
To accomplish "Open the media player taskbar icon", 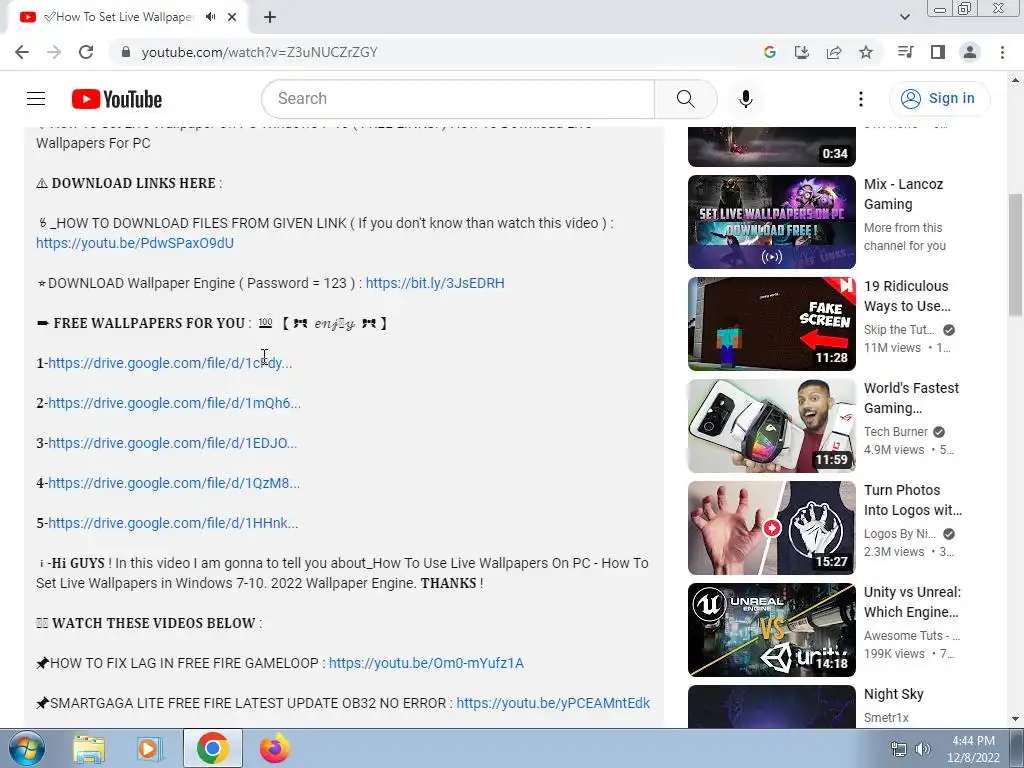I will 150,748.
